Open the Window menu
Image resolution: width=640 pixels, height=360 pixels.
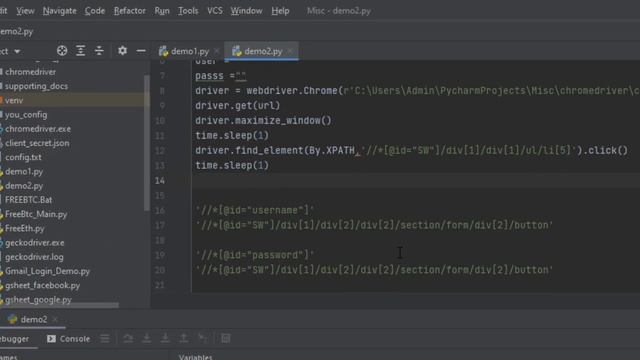point(247,11)
